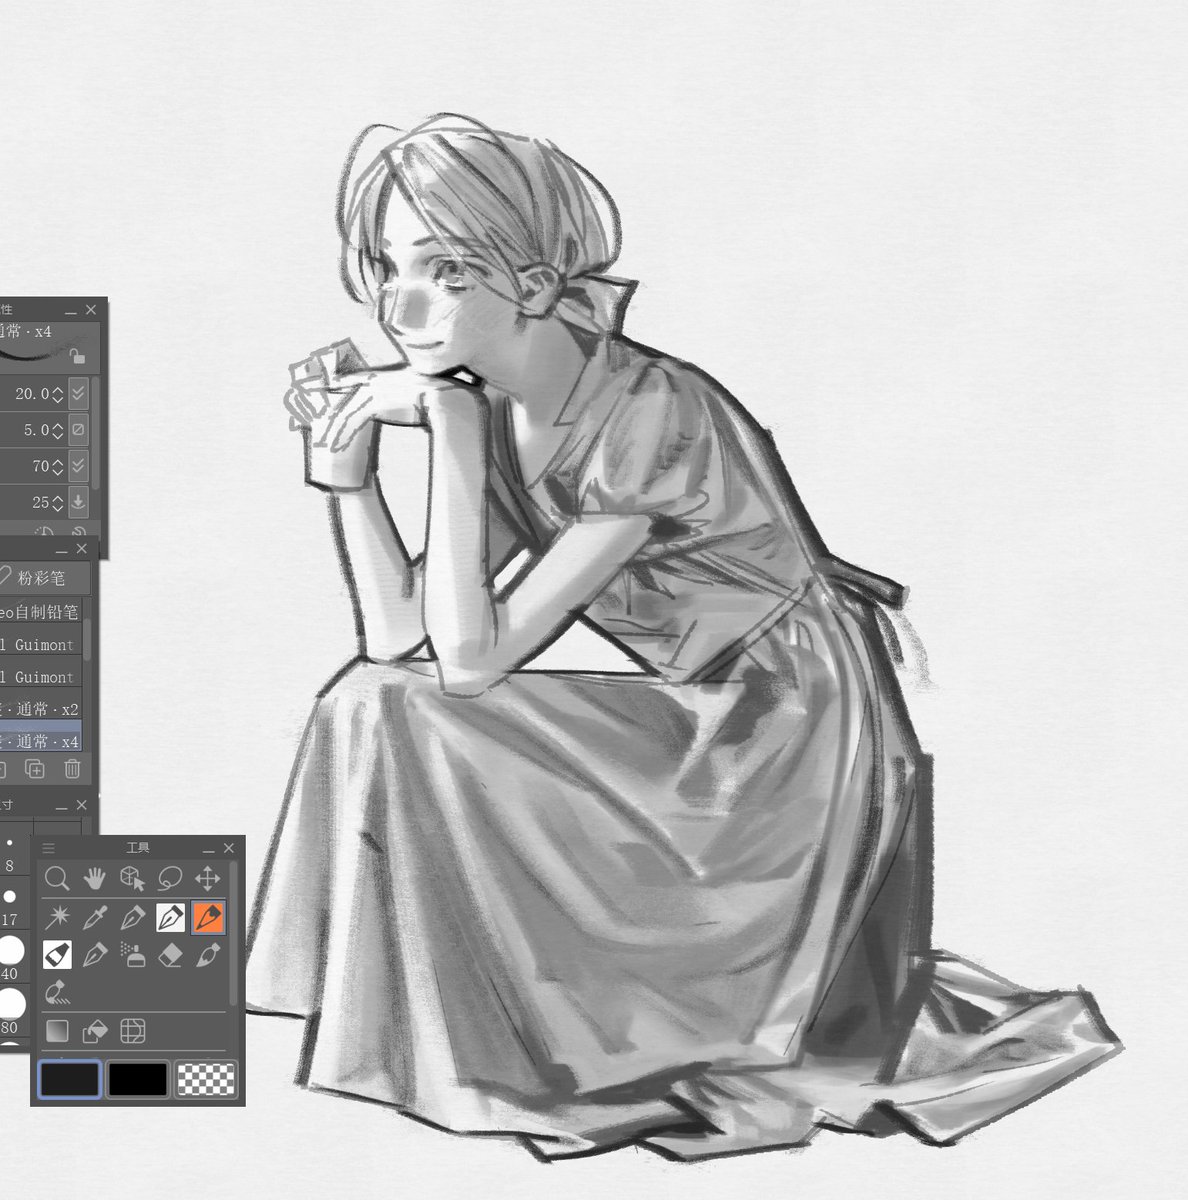1188x1200 pixels.
Task: Select the Object operation cube tool
Action: click(x=132, y=879)
